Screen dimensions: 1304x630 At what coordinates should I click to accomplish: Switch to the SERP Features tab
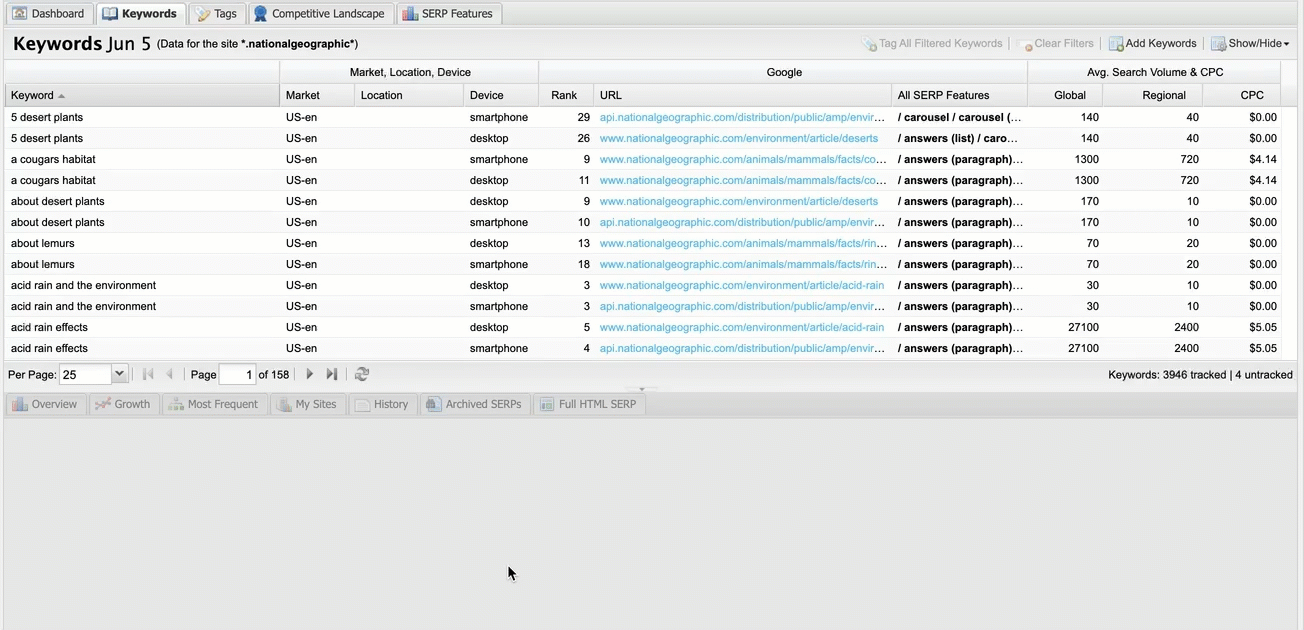tap(448, 14)
